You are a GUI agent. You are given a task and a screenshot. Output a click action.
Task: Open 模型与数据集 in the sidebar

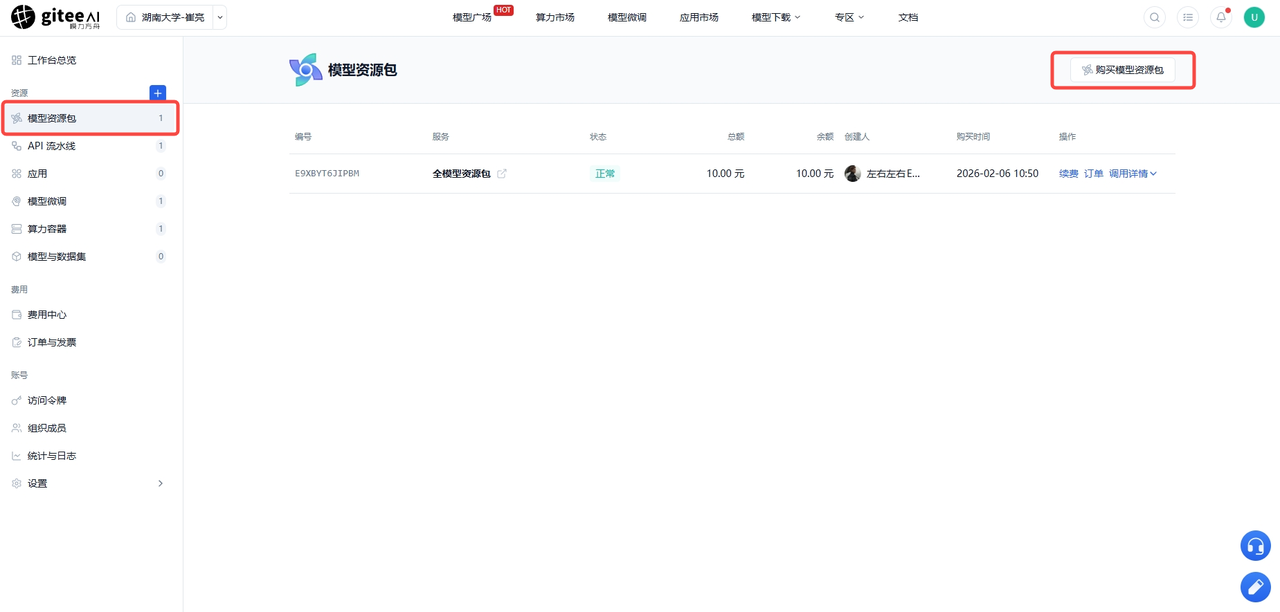(90, 257)
